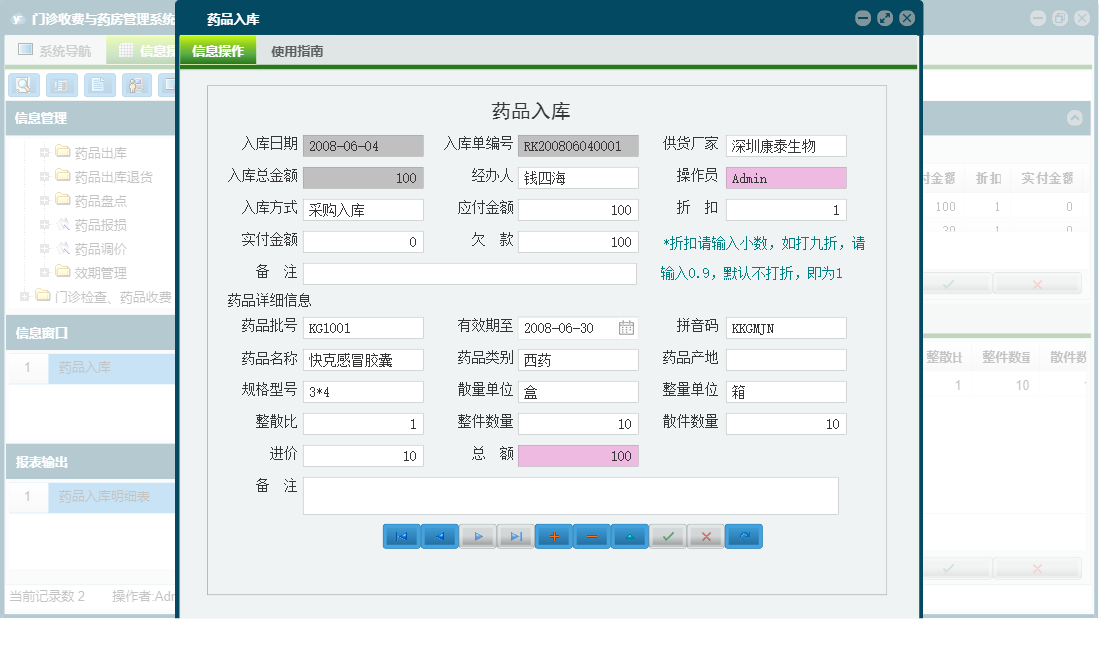Go to the last record icon

pyautogui.click(x=515, y=536)
